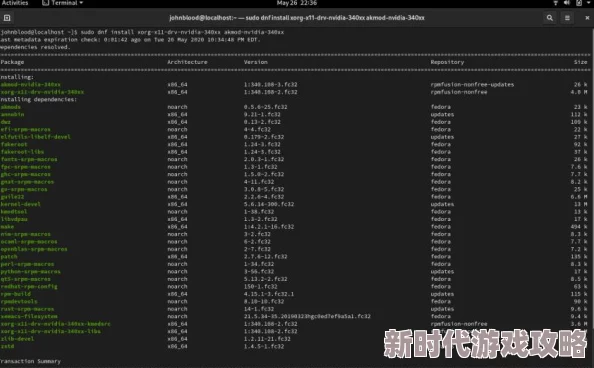Click version '4.15.1-3.fc32.1' of rpm-build
The width and height of the screenshot is (594, 368).
(x=269, y=294)
